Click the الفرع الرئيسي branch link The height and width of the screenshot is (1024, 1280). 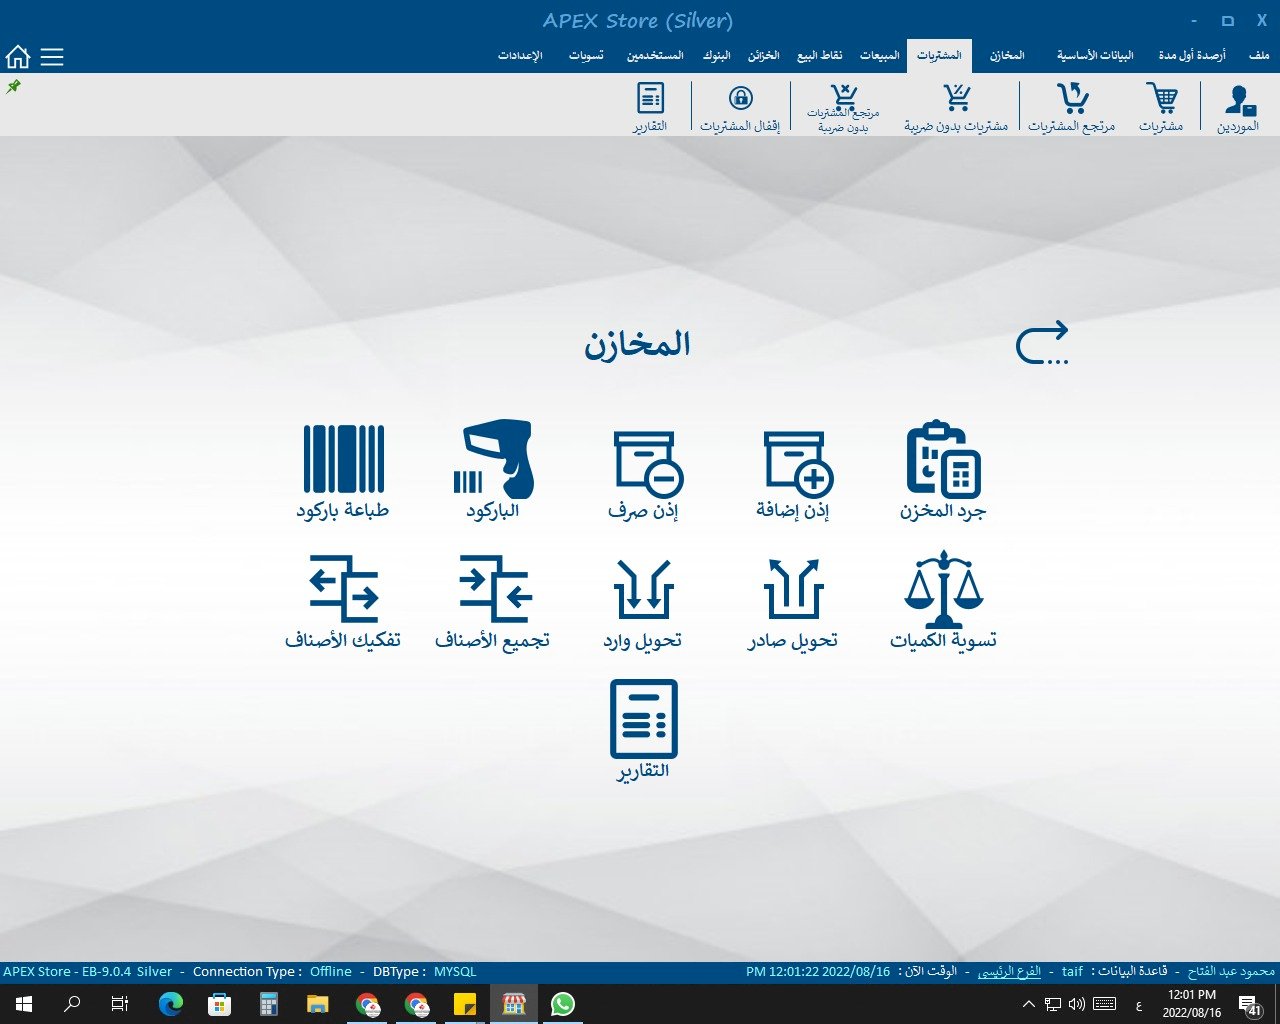[1009, 971]
